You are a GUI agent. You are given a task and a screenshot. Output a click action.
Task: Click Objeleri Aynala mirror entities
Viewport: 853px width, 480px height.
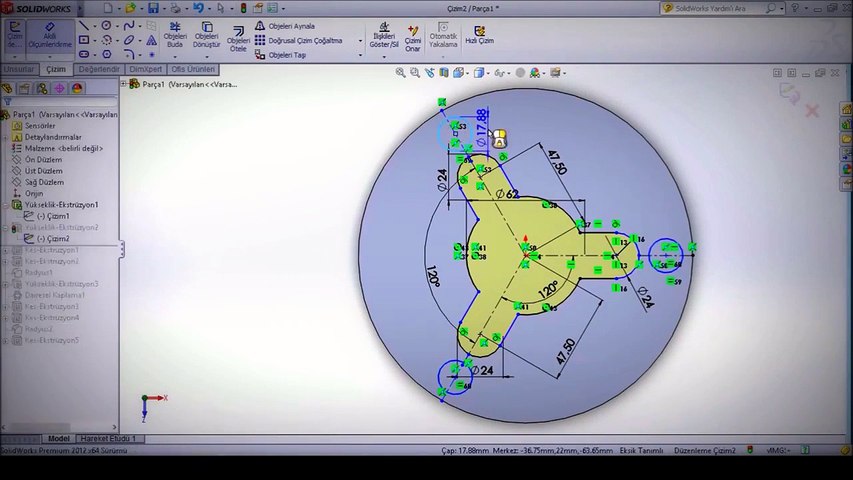285,26
